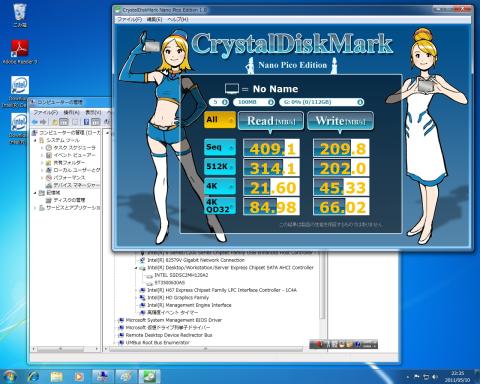Click the Action Center flag tray icon
Viewport: 480px width, 384px height.
click(417, 377)
